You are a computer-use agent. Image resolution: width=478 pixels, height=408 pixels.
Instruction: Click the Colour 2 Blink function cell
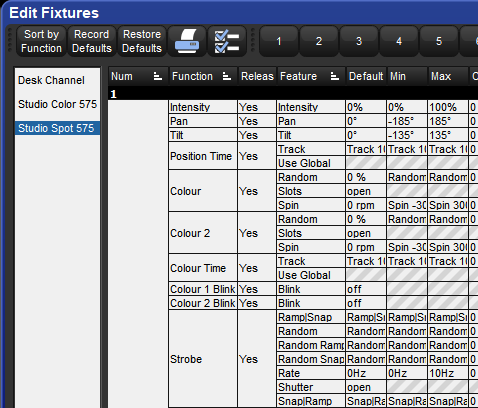(203, 303)
